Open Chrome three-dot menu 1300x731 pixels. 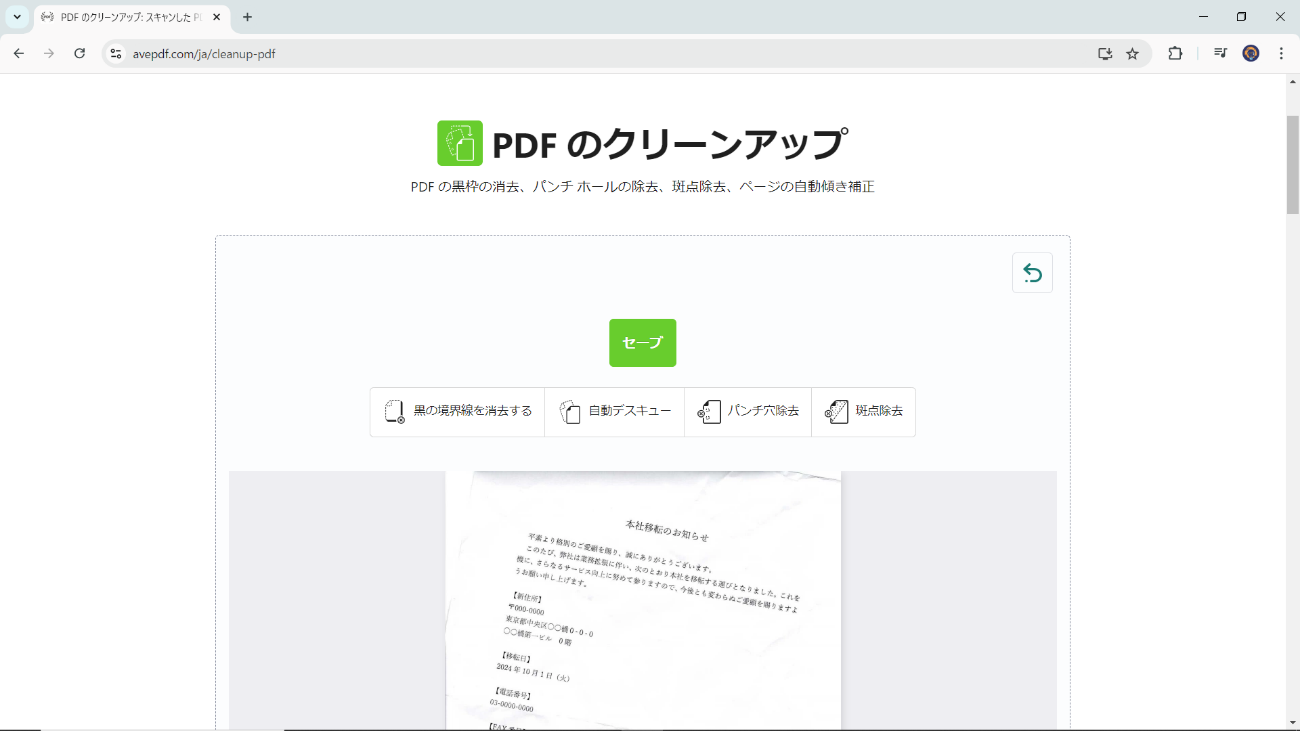pyautogui.click(x=1281, y=54)
